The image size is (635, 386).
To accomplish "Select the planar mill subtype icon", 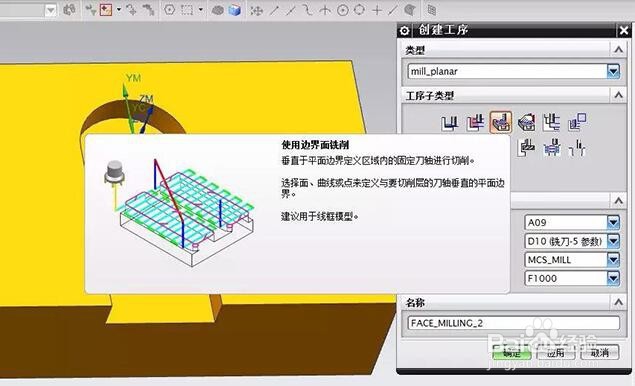I will tap(552, 122).
